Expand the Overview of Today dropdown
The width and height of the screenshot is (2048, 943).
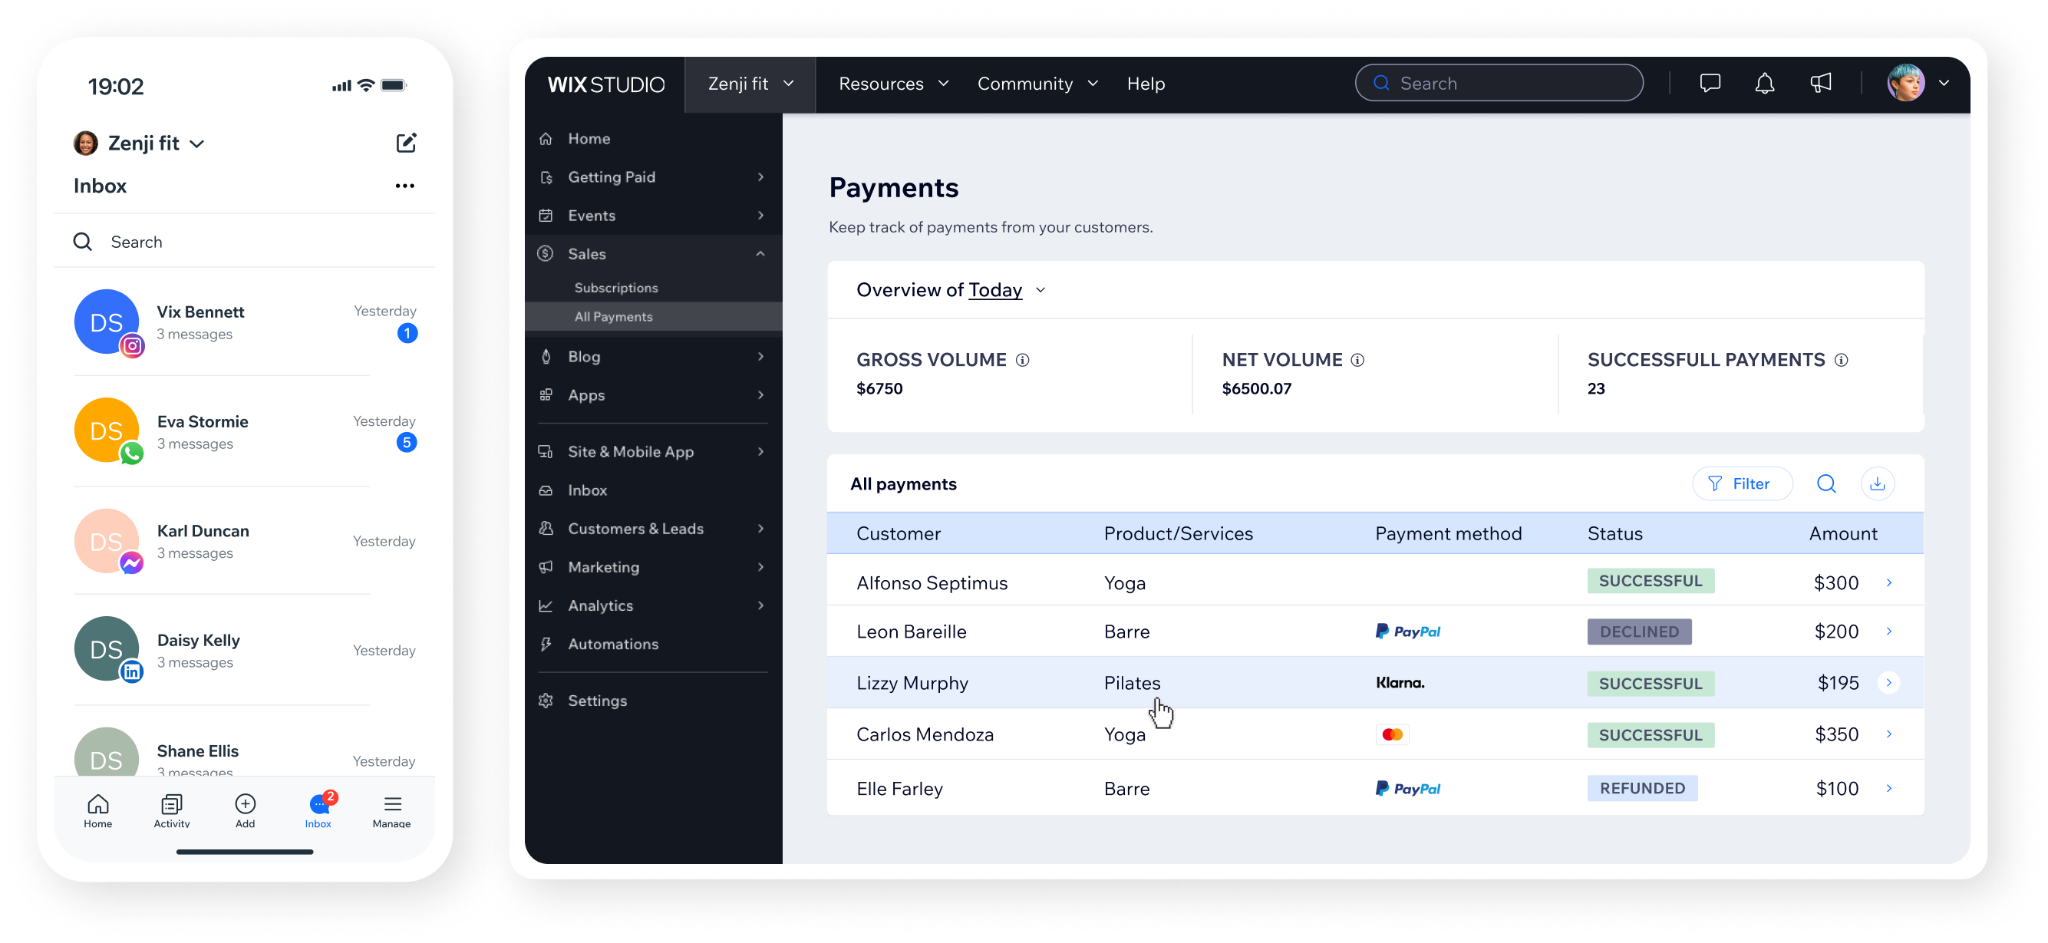951,290
